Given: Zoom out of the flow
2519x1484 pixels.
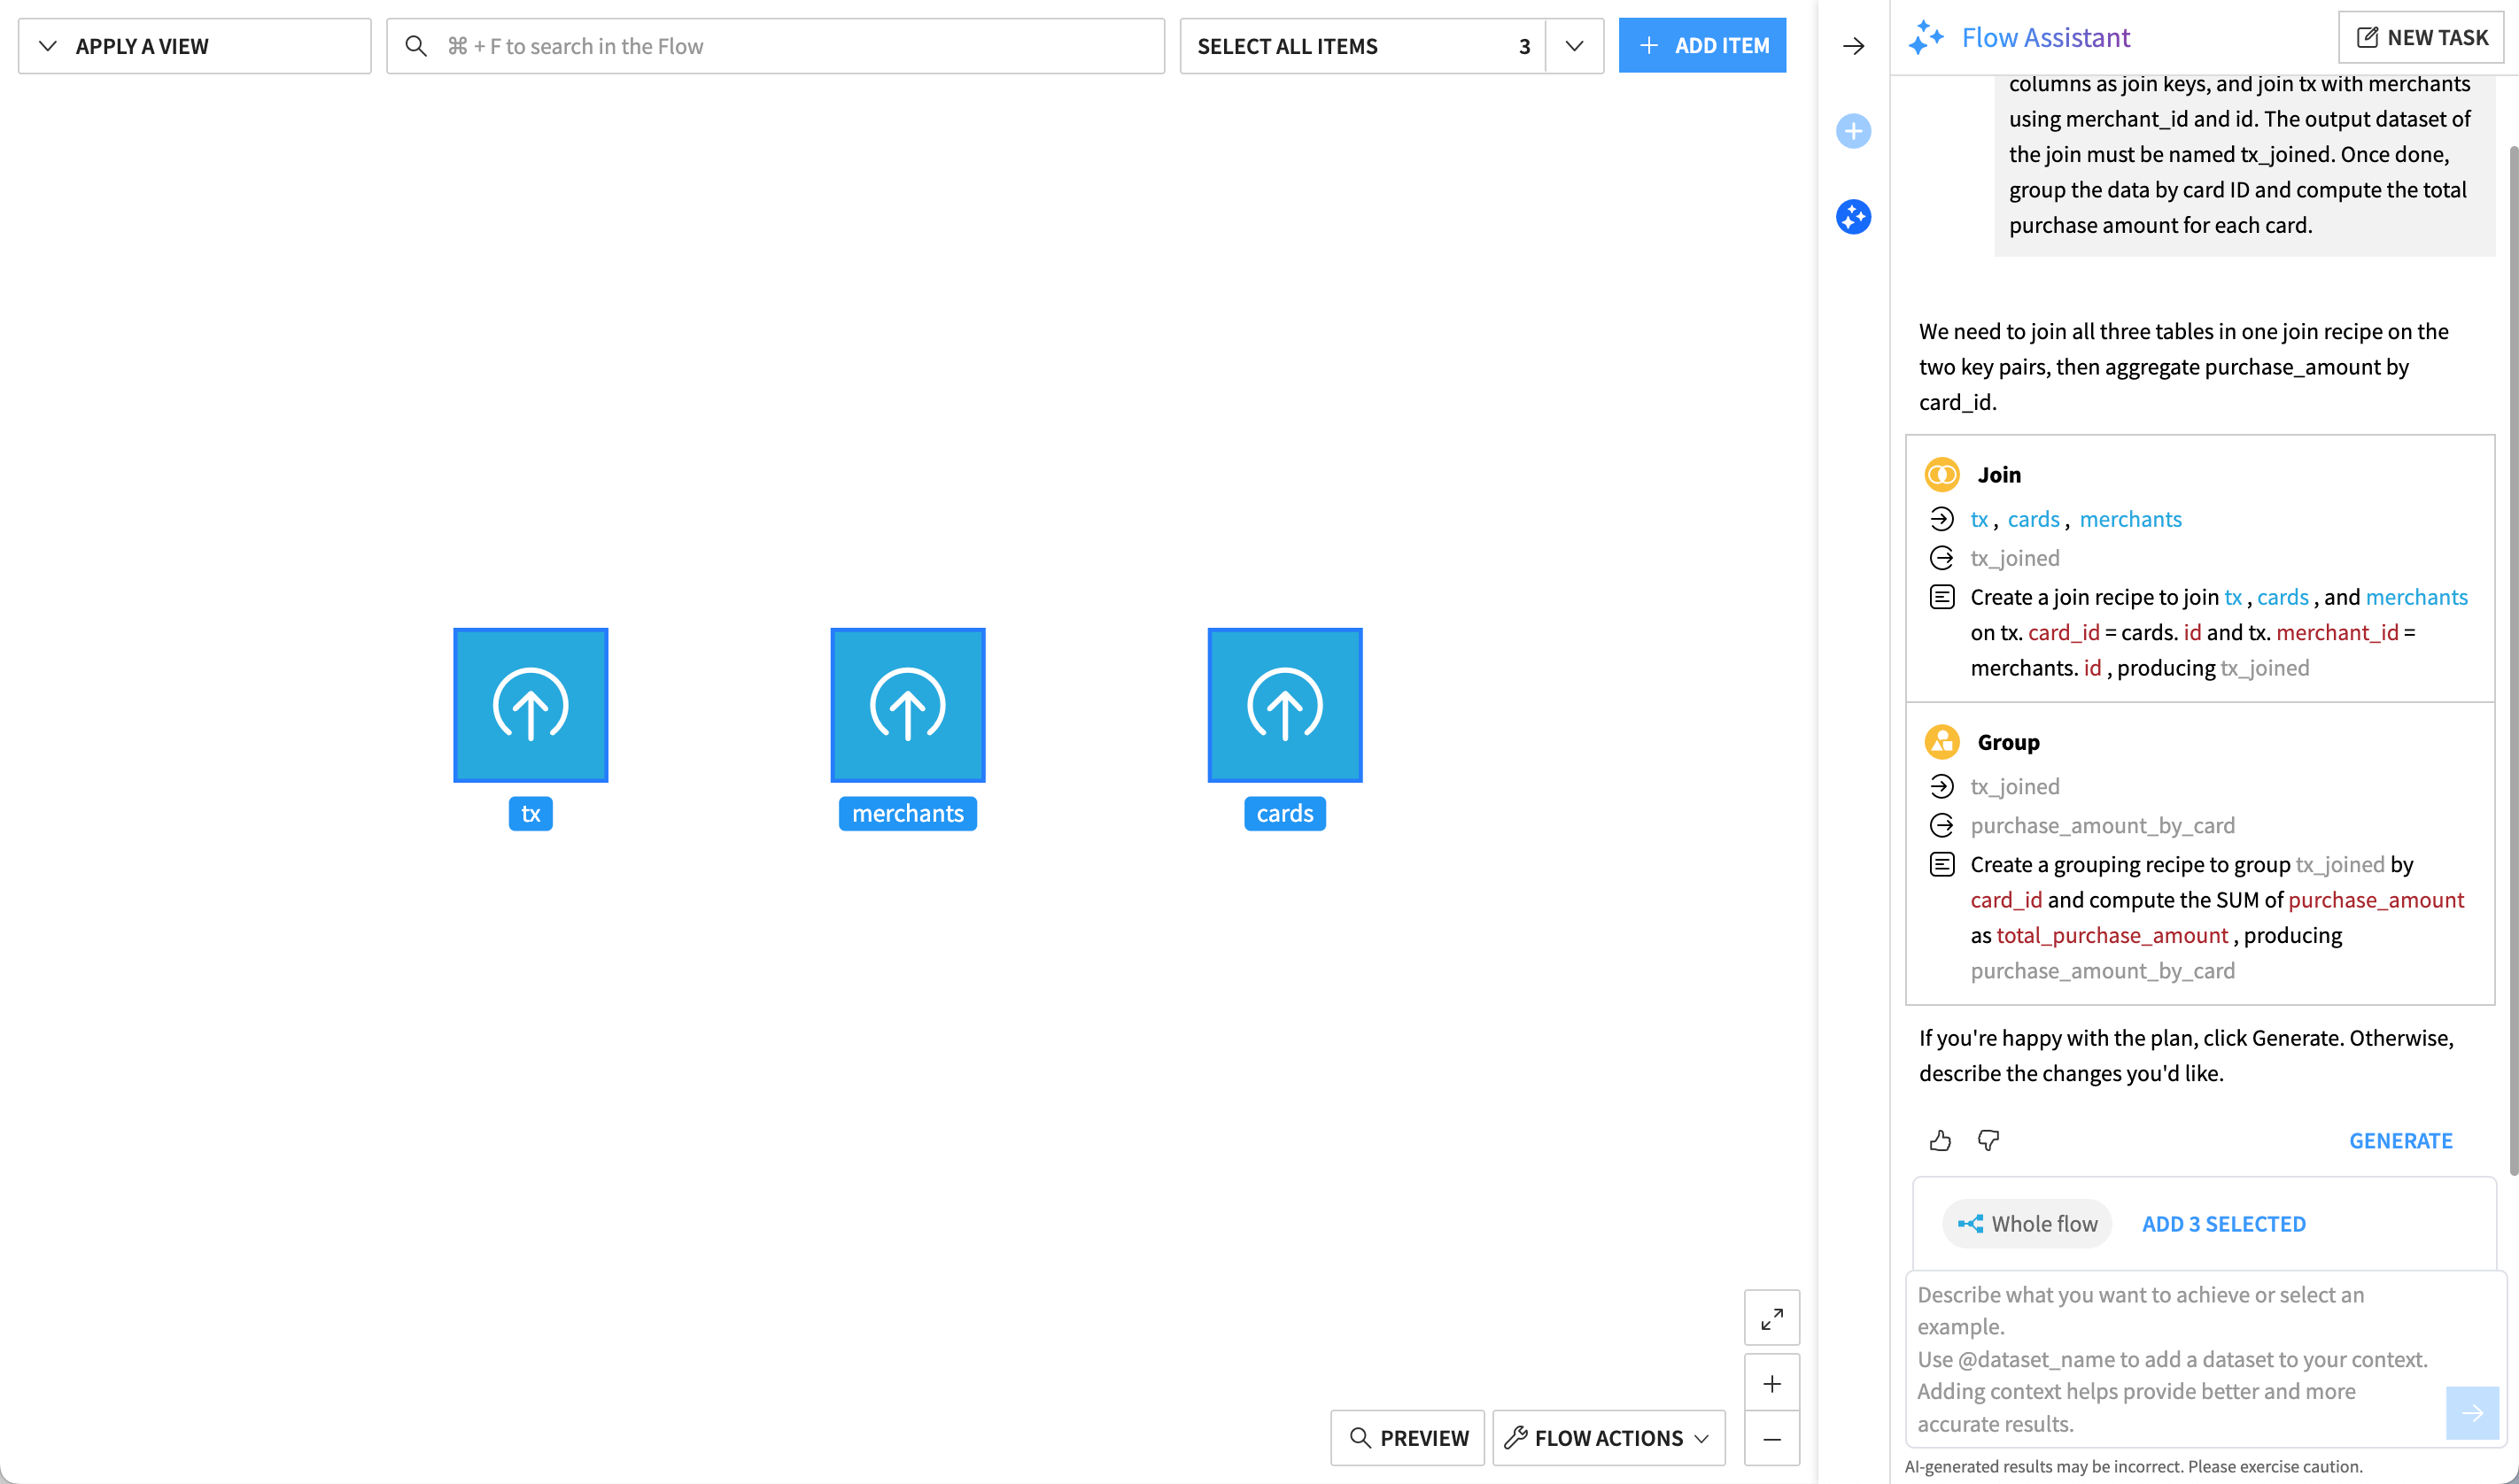Looking at the screenshot, I should click(1771, 1438).
